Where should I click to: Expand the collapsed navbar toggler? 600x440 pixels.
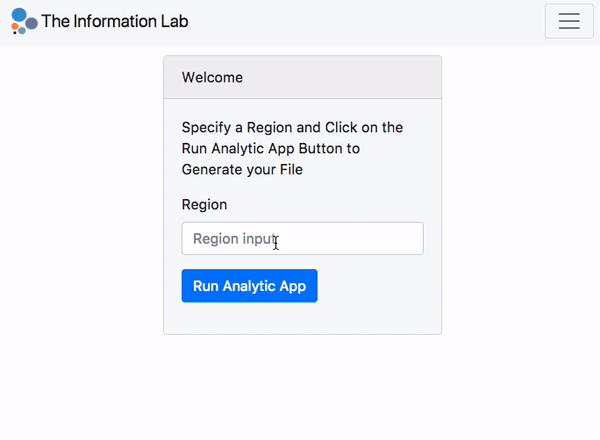pos(569,22)
